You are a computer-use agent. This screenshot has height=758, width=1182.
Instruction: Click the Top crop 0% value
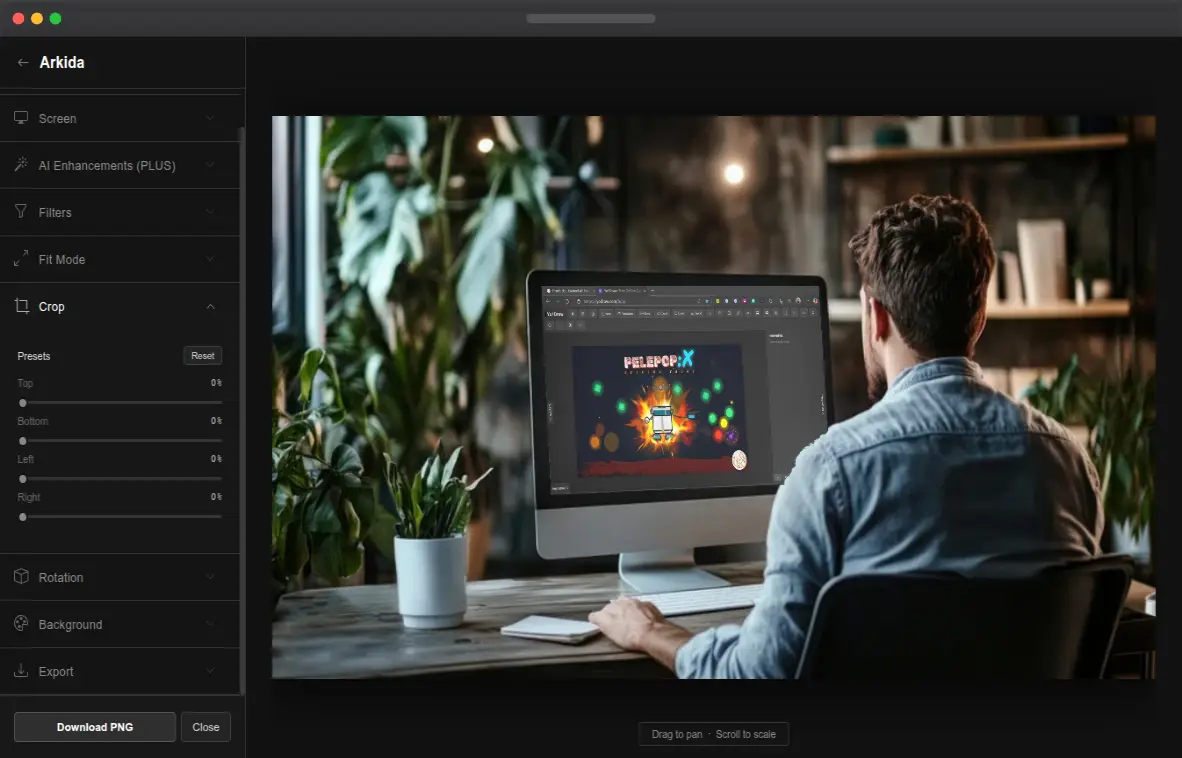216,383
